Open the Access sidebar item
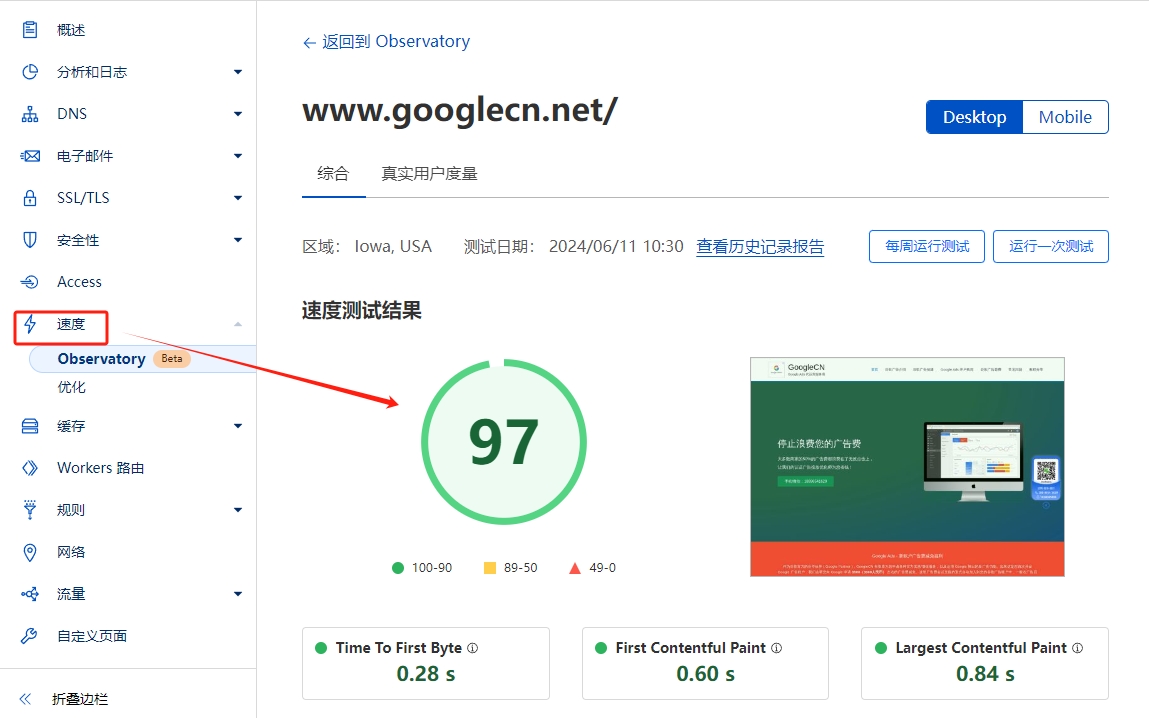 click(x=79, y=282)
